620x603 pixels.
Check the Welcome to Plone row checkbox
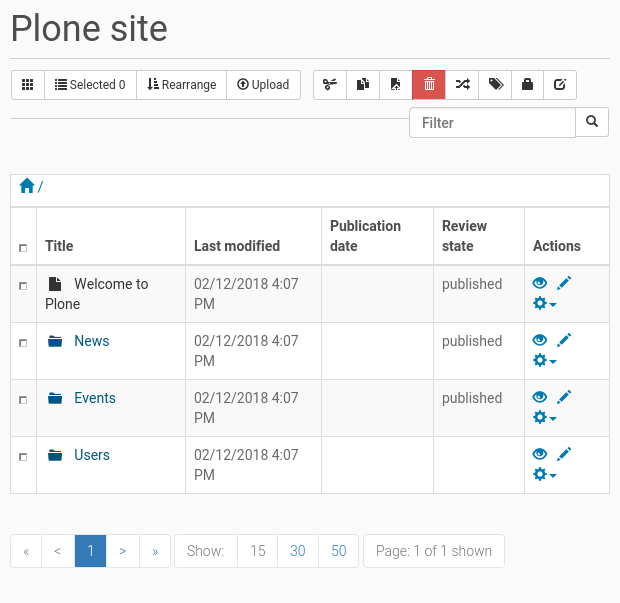(x=23, y=286)
